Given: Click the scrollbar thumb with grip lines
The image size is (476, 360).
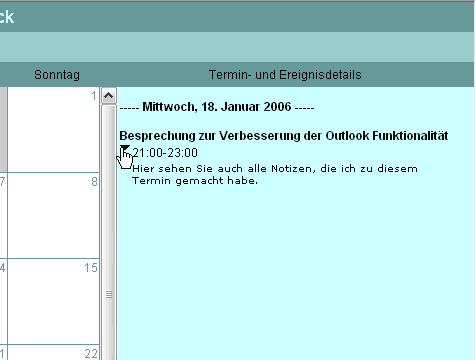Looking at the screenshot, I should point(109,233).
